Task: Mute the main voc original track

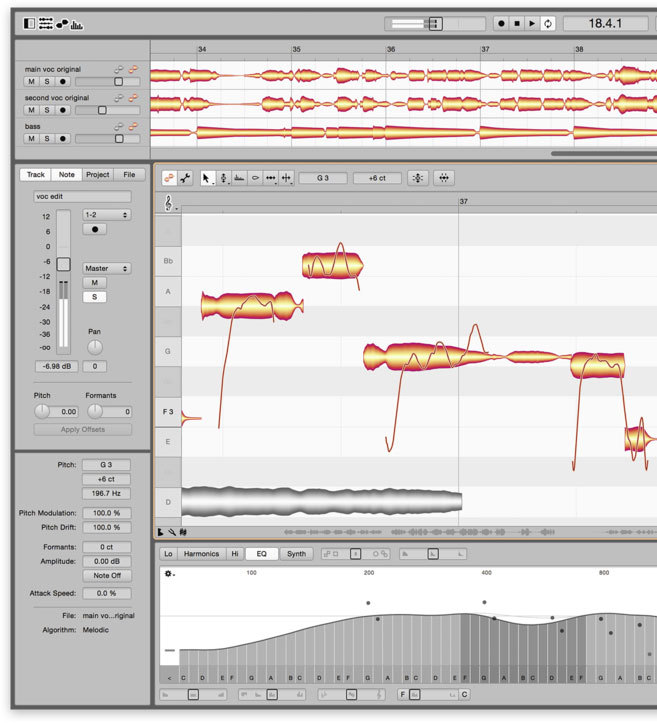Action: [x=31, y=82]
